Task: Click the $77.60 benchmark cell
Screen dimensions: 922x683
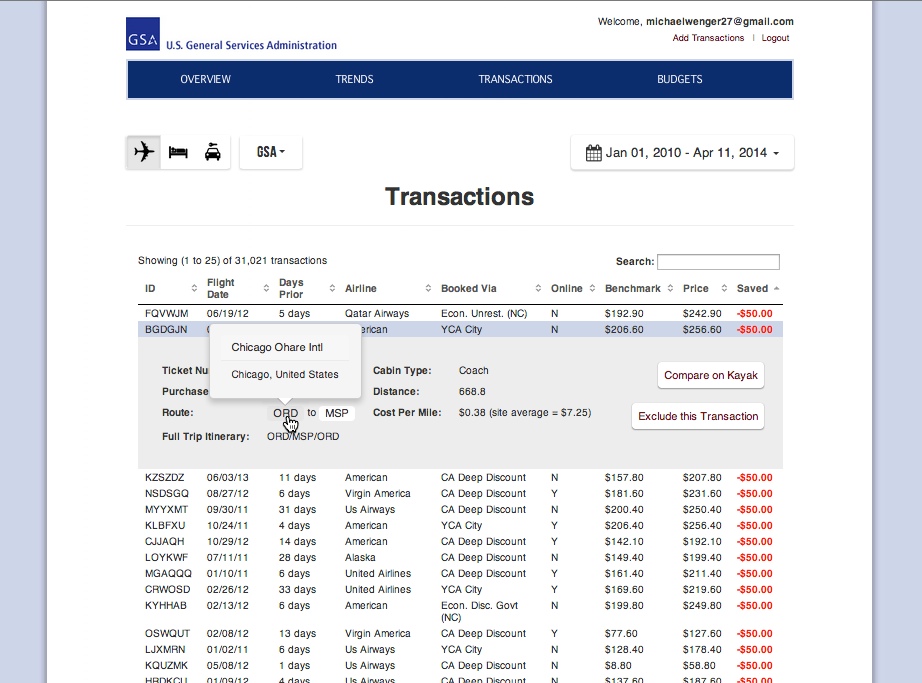Action: [621, 633]
